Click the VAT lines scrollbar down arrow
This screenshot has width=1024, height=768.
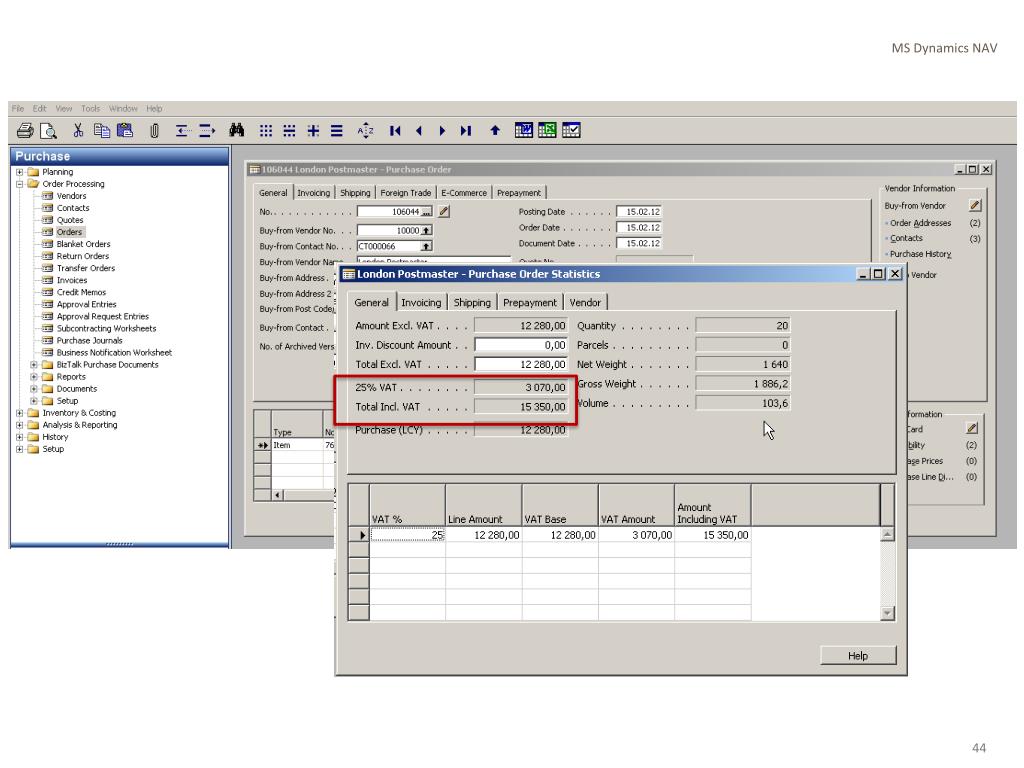[887, 613]
